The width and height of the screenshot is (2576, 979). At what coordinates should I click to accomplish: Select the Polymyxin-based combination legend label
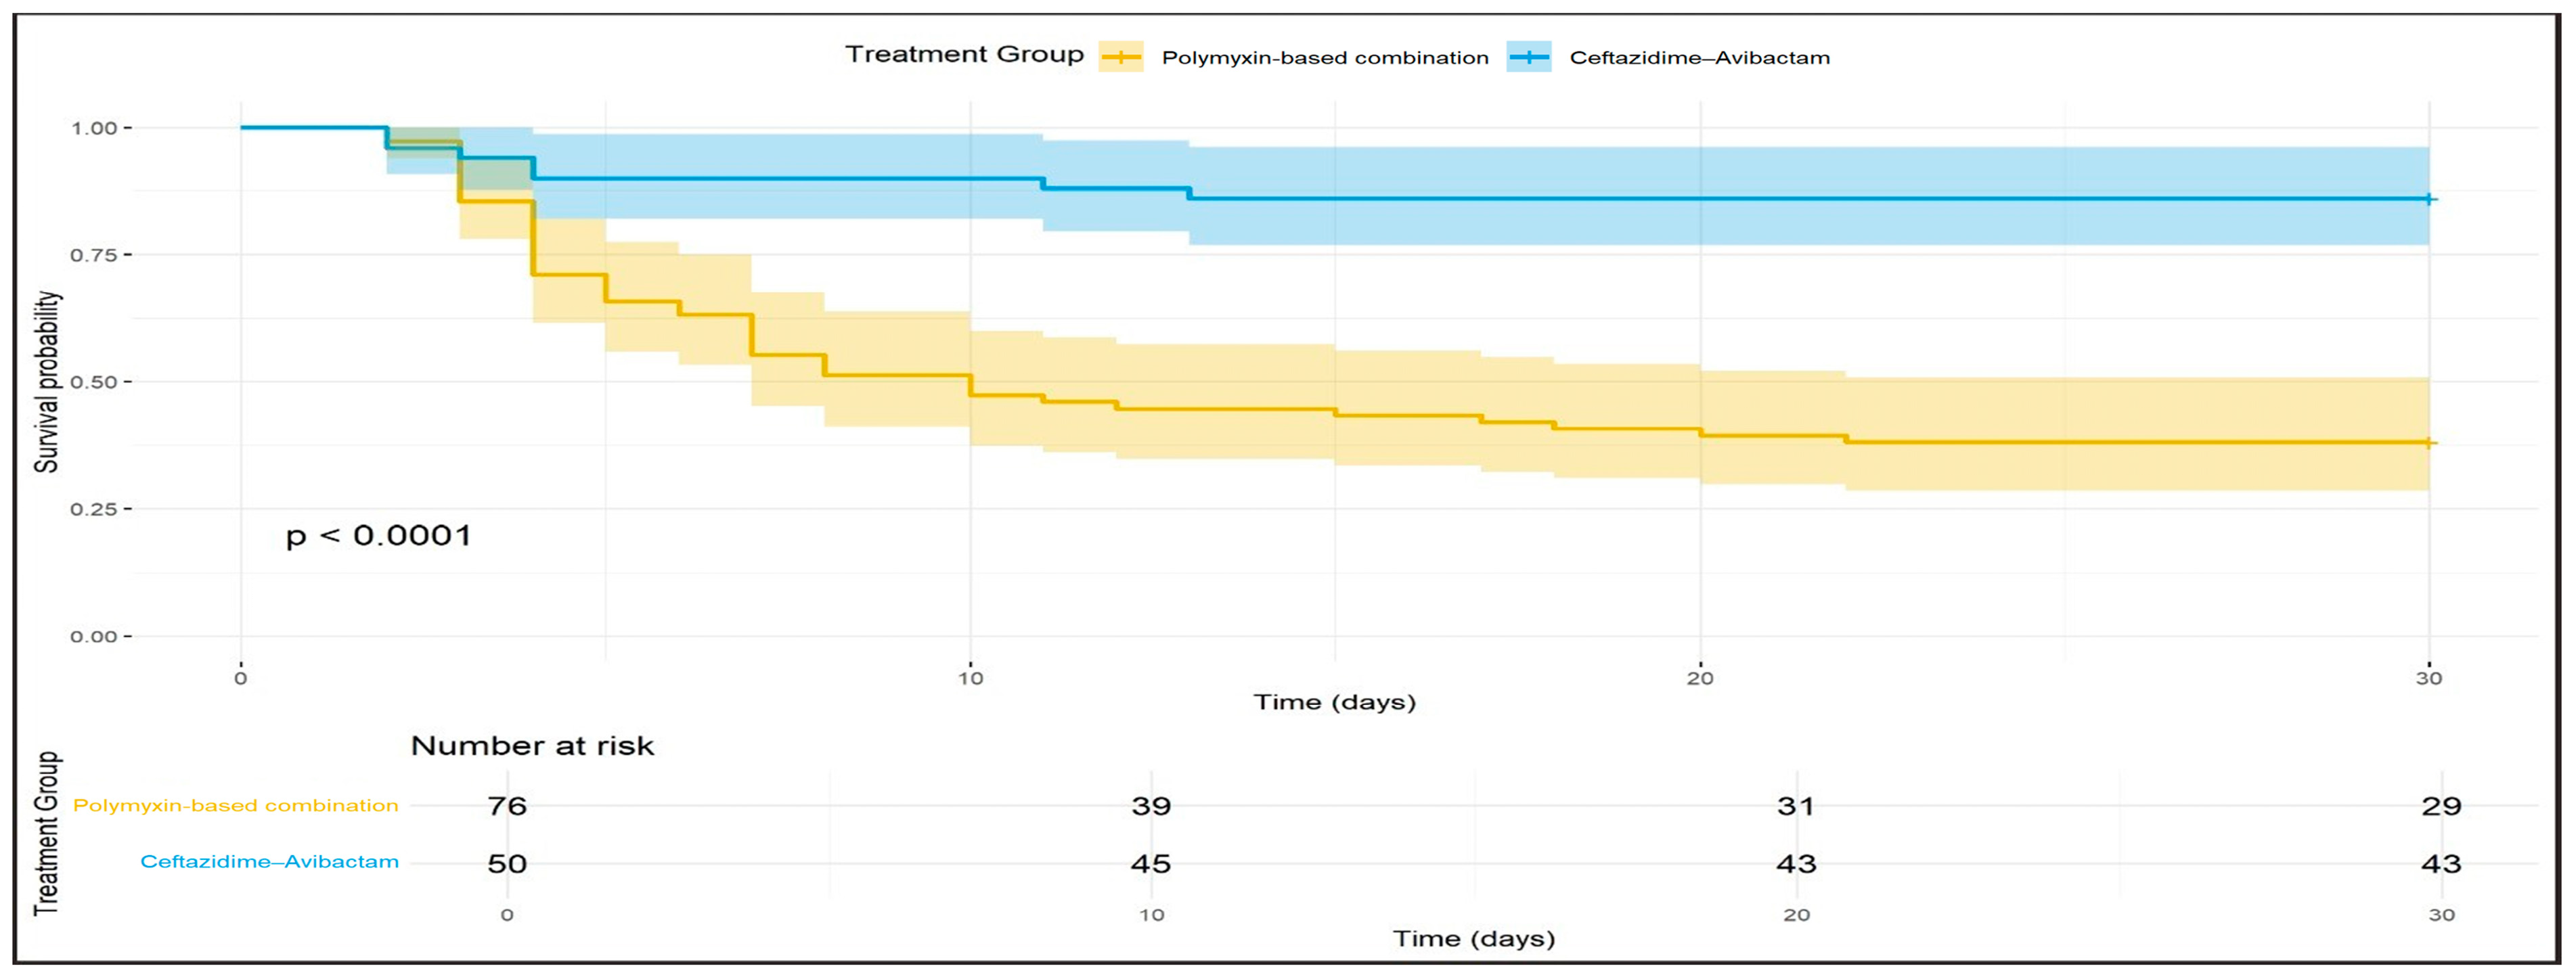[1325, 58]
